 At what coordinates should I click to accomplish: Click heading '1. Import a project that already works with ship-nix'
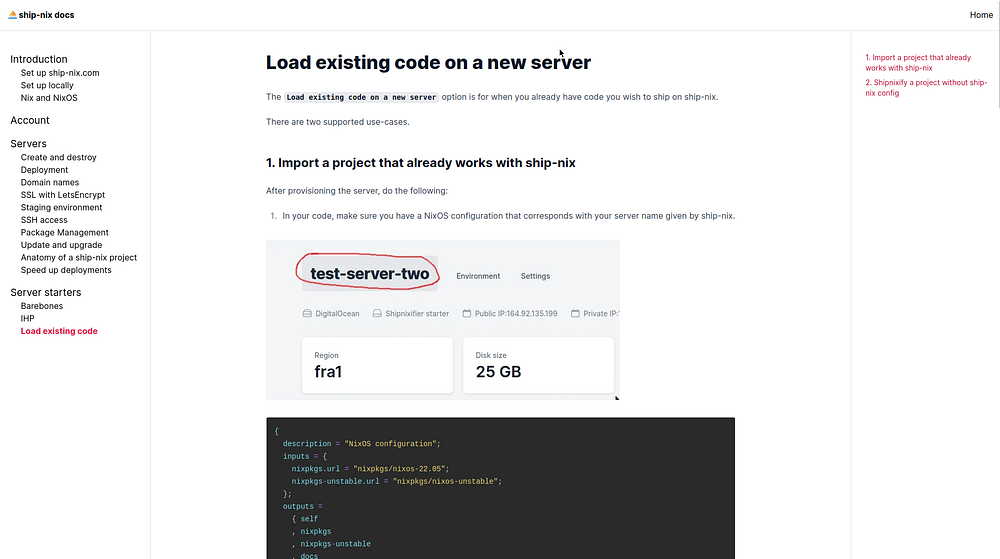(420, 163)
